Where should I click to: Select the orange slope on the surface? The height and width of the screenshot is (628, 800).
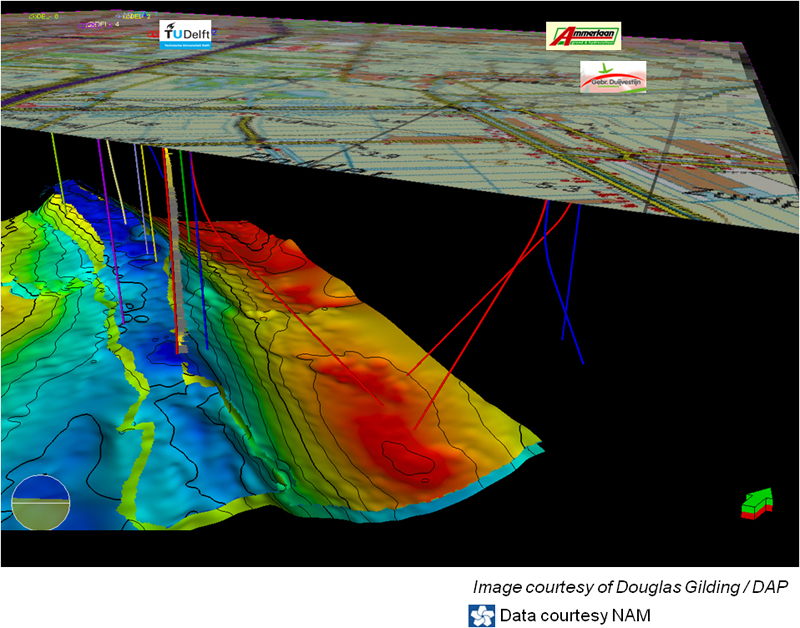pos(300,340)
